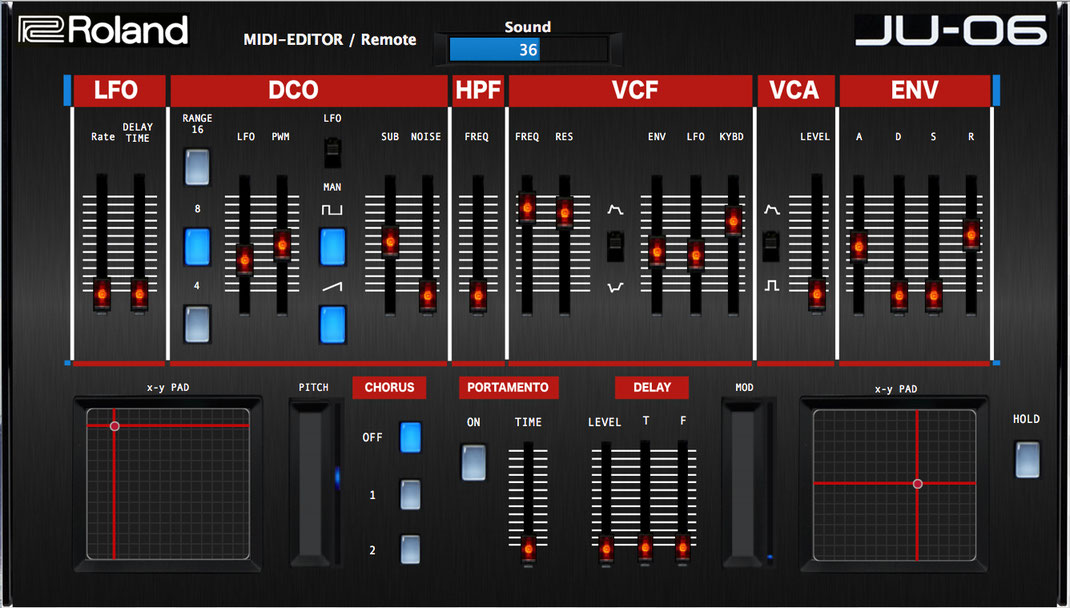Click the VCF KYBD slider knob
This screenshot has width=1070, height=608.
click(733, 220)
